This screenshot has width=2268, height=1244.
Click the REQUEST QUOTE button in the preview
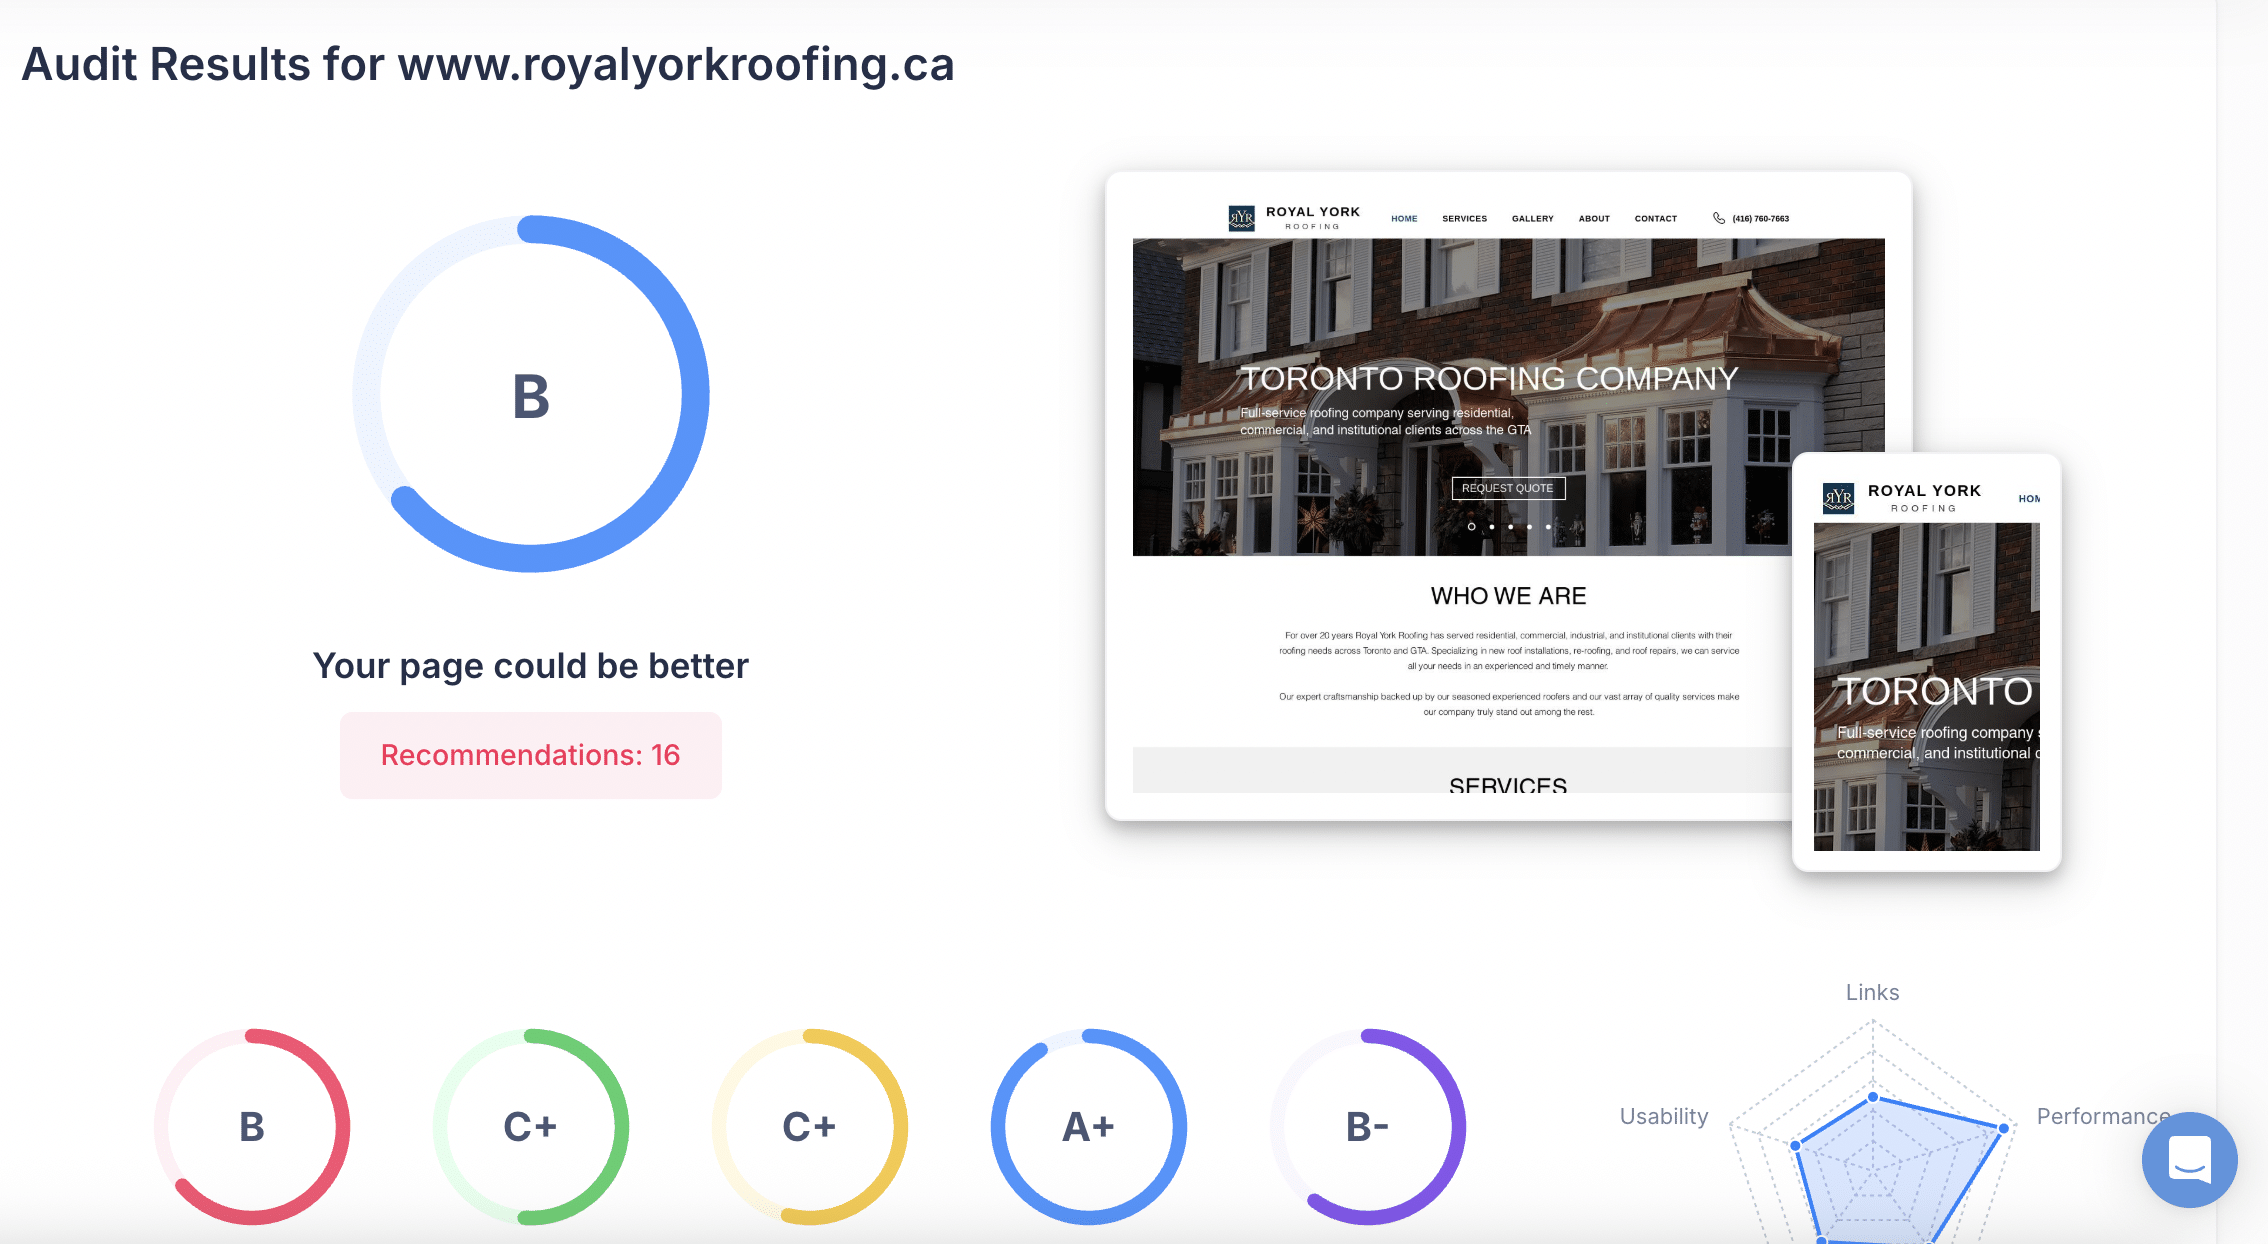(x=1508, y=488)
